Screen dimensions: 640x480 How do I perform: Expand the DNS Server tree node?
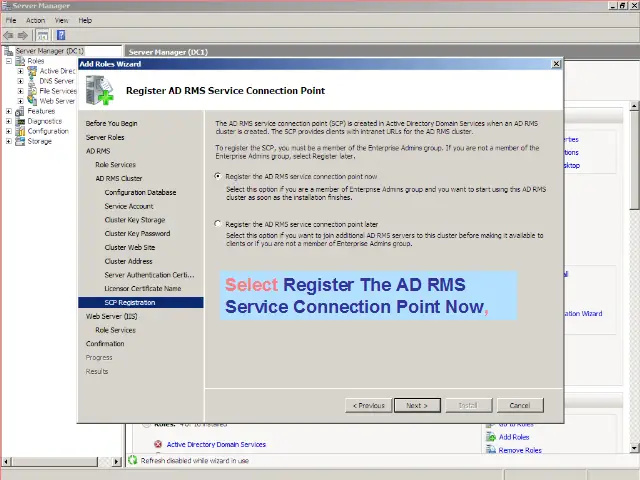[x=20, y=81]
